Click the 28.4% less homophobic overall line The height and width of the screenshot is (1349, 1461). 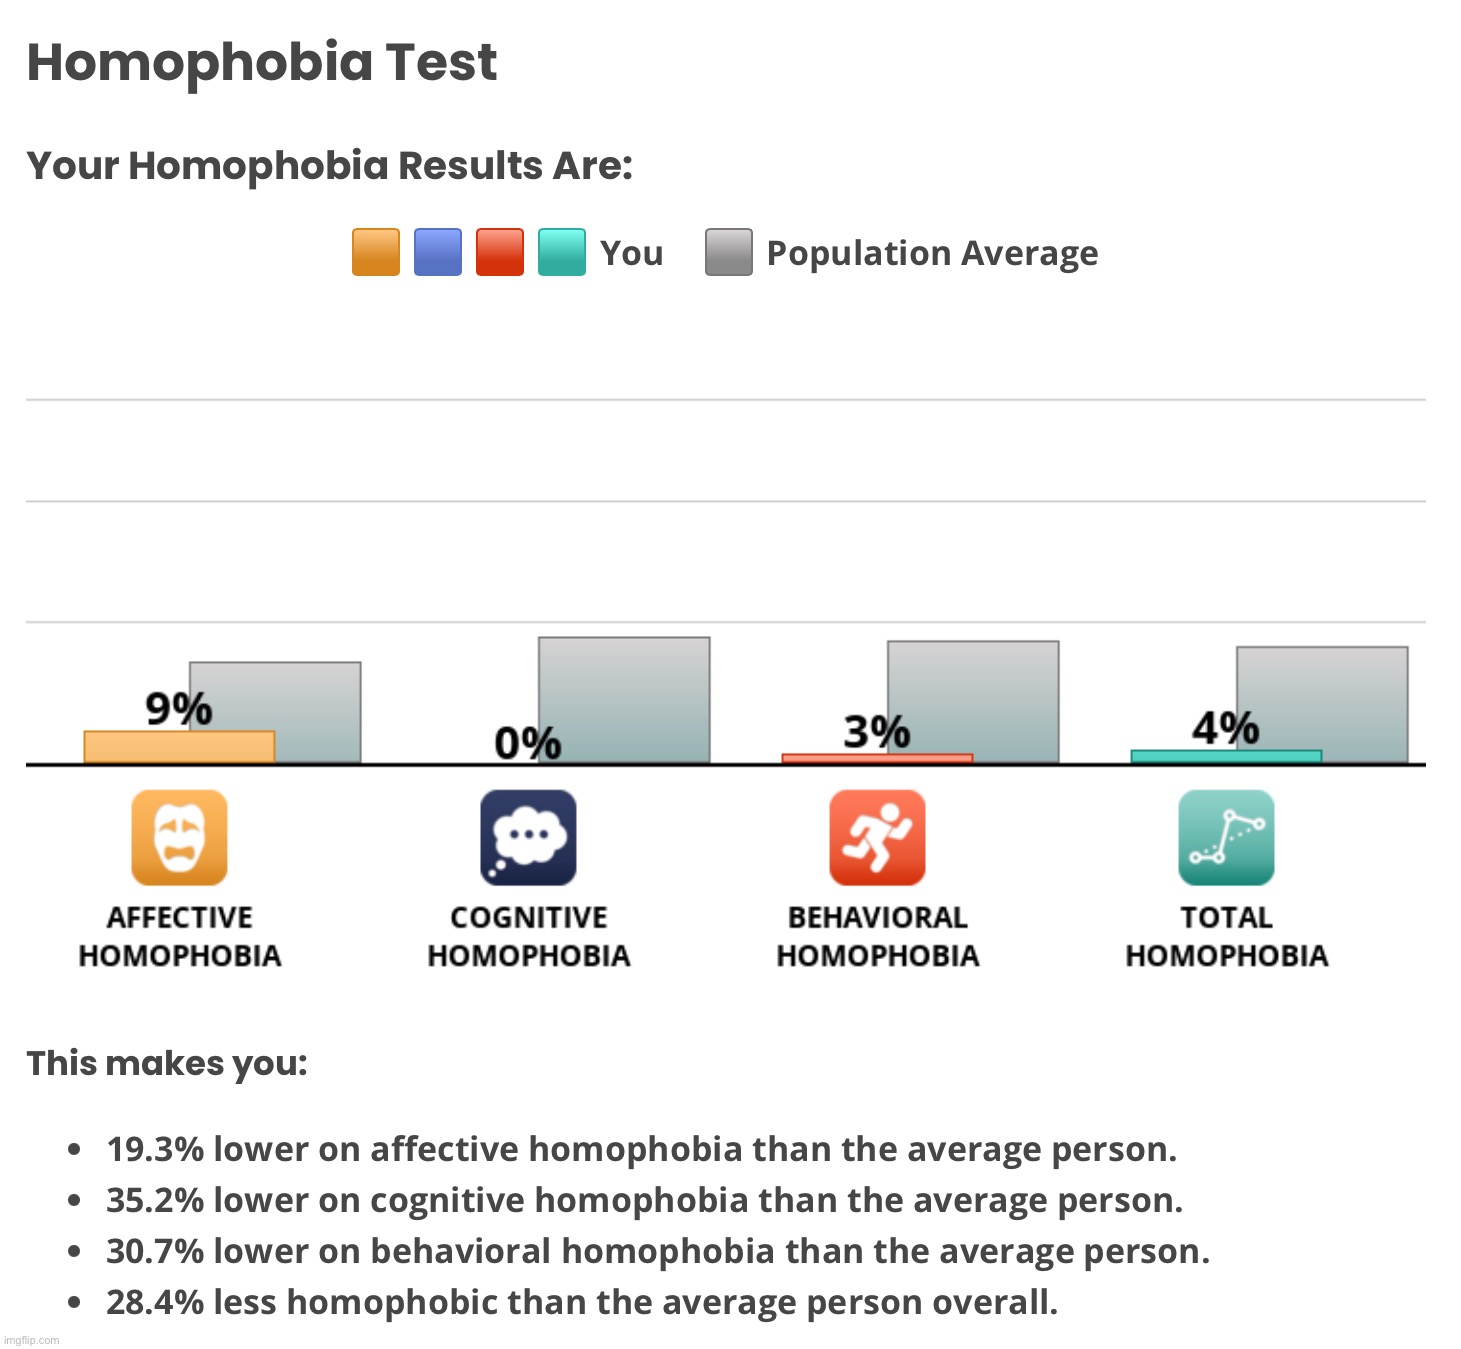(581, 1302)
